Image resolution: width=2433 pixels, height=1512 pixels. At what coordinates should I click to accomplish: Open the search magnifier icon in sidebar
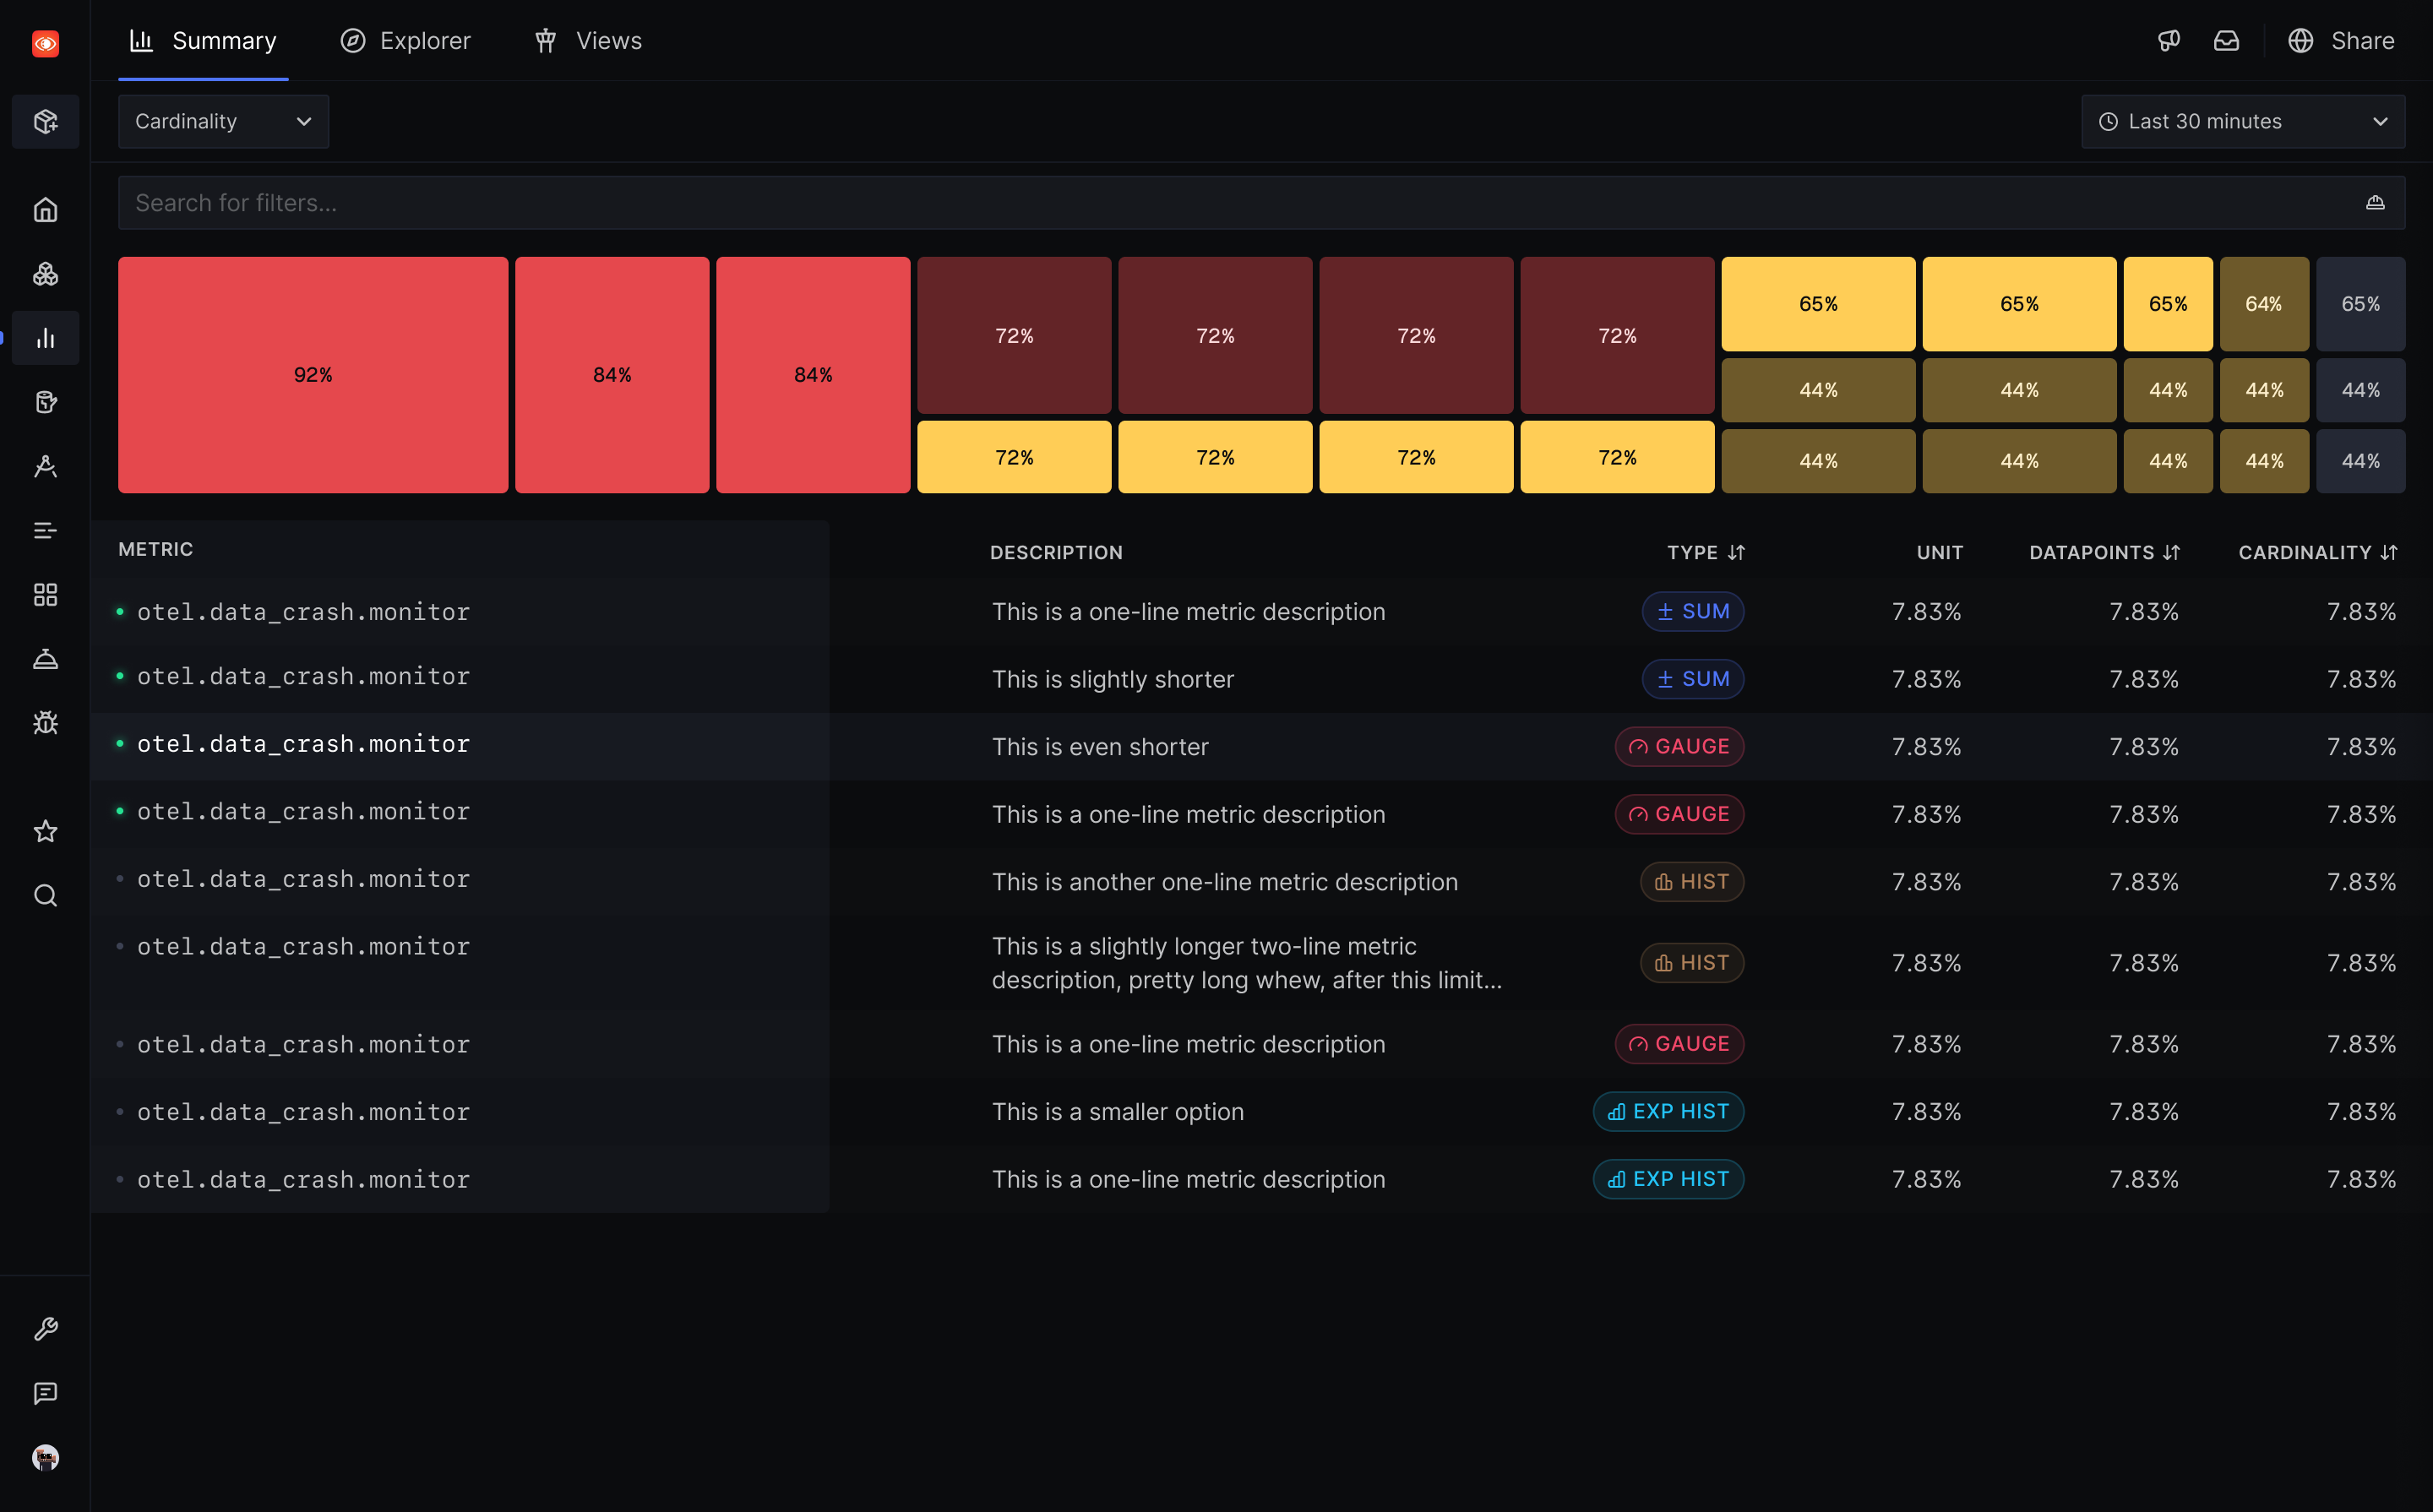45,895
